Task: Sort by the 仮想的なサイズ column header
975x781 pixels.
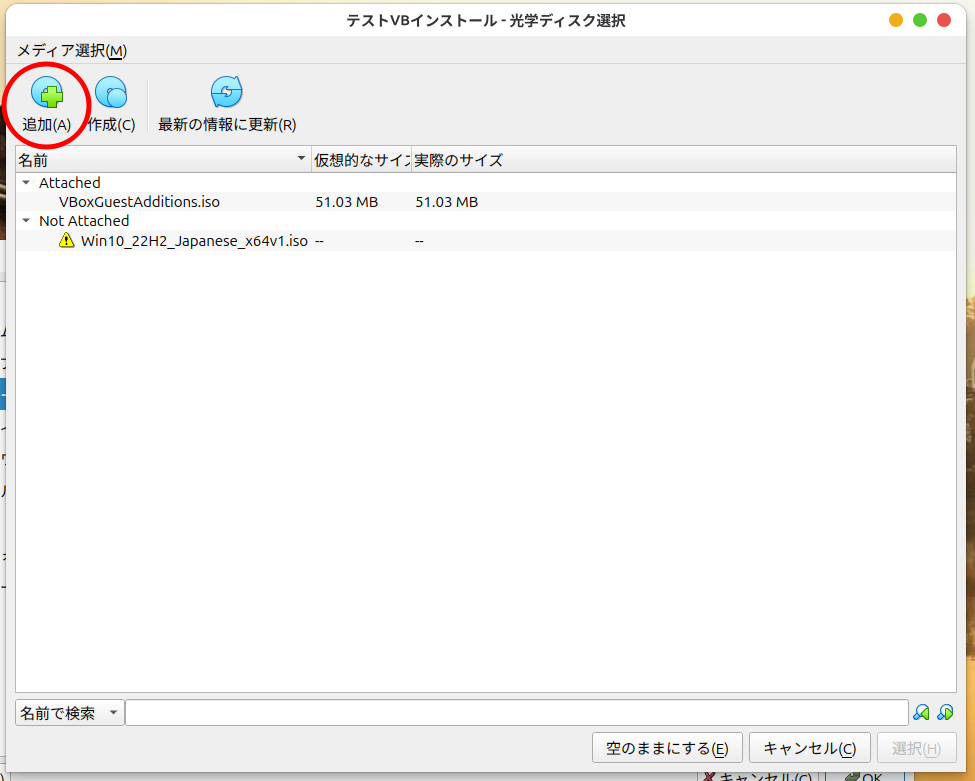Action: [x=361, y=160]
